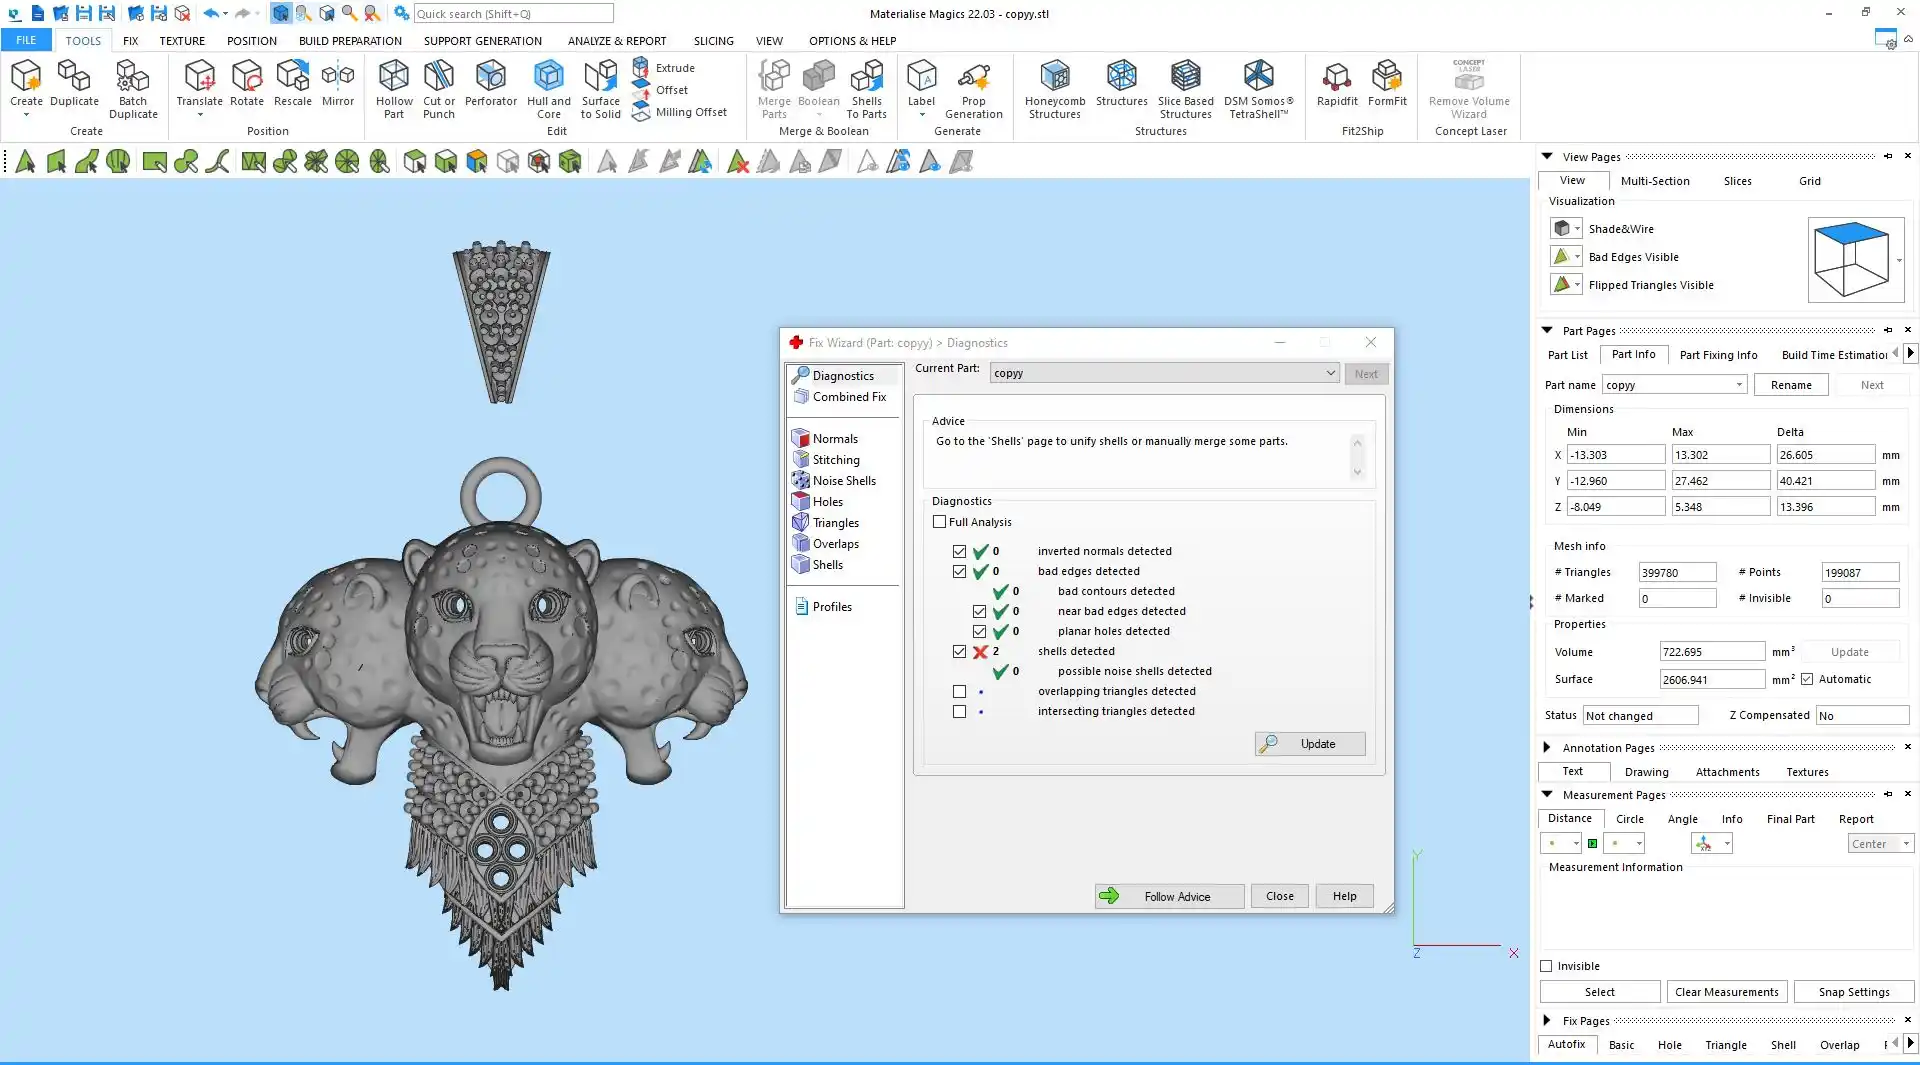Enable the Full Analysis checkbox
1920x1065 pixels.
(939, 522)
